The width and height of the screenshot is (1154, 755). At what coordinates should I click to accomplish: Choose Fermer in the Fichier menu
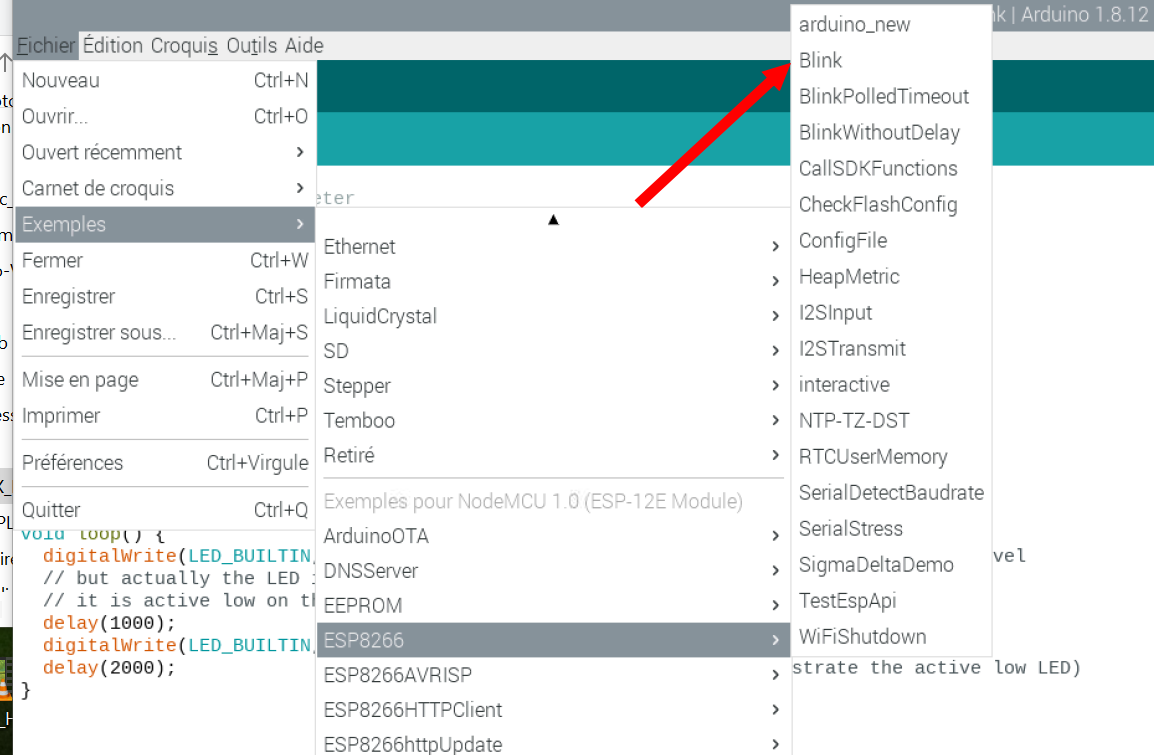tap(165, 260)
